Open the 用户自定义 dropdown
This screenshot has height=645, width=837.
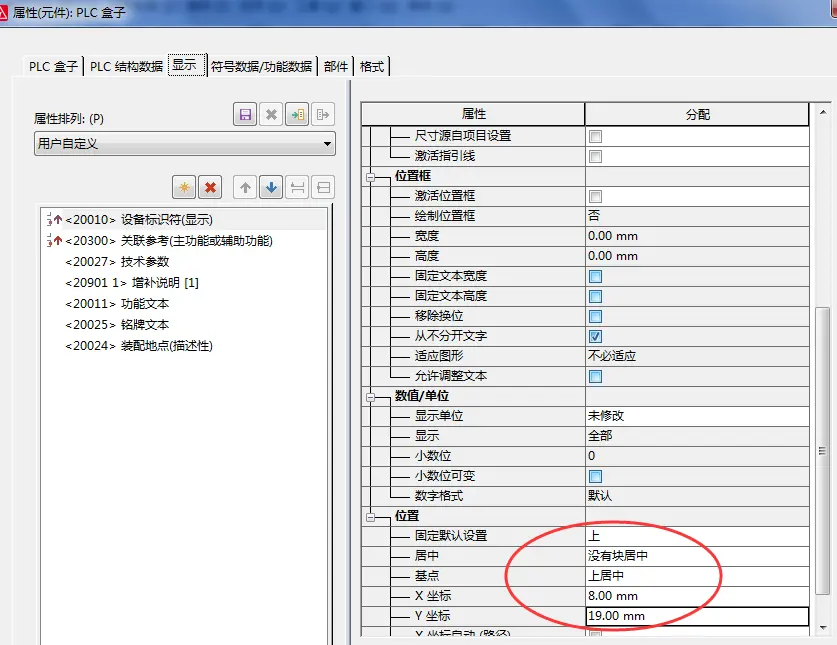point(185,144)
